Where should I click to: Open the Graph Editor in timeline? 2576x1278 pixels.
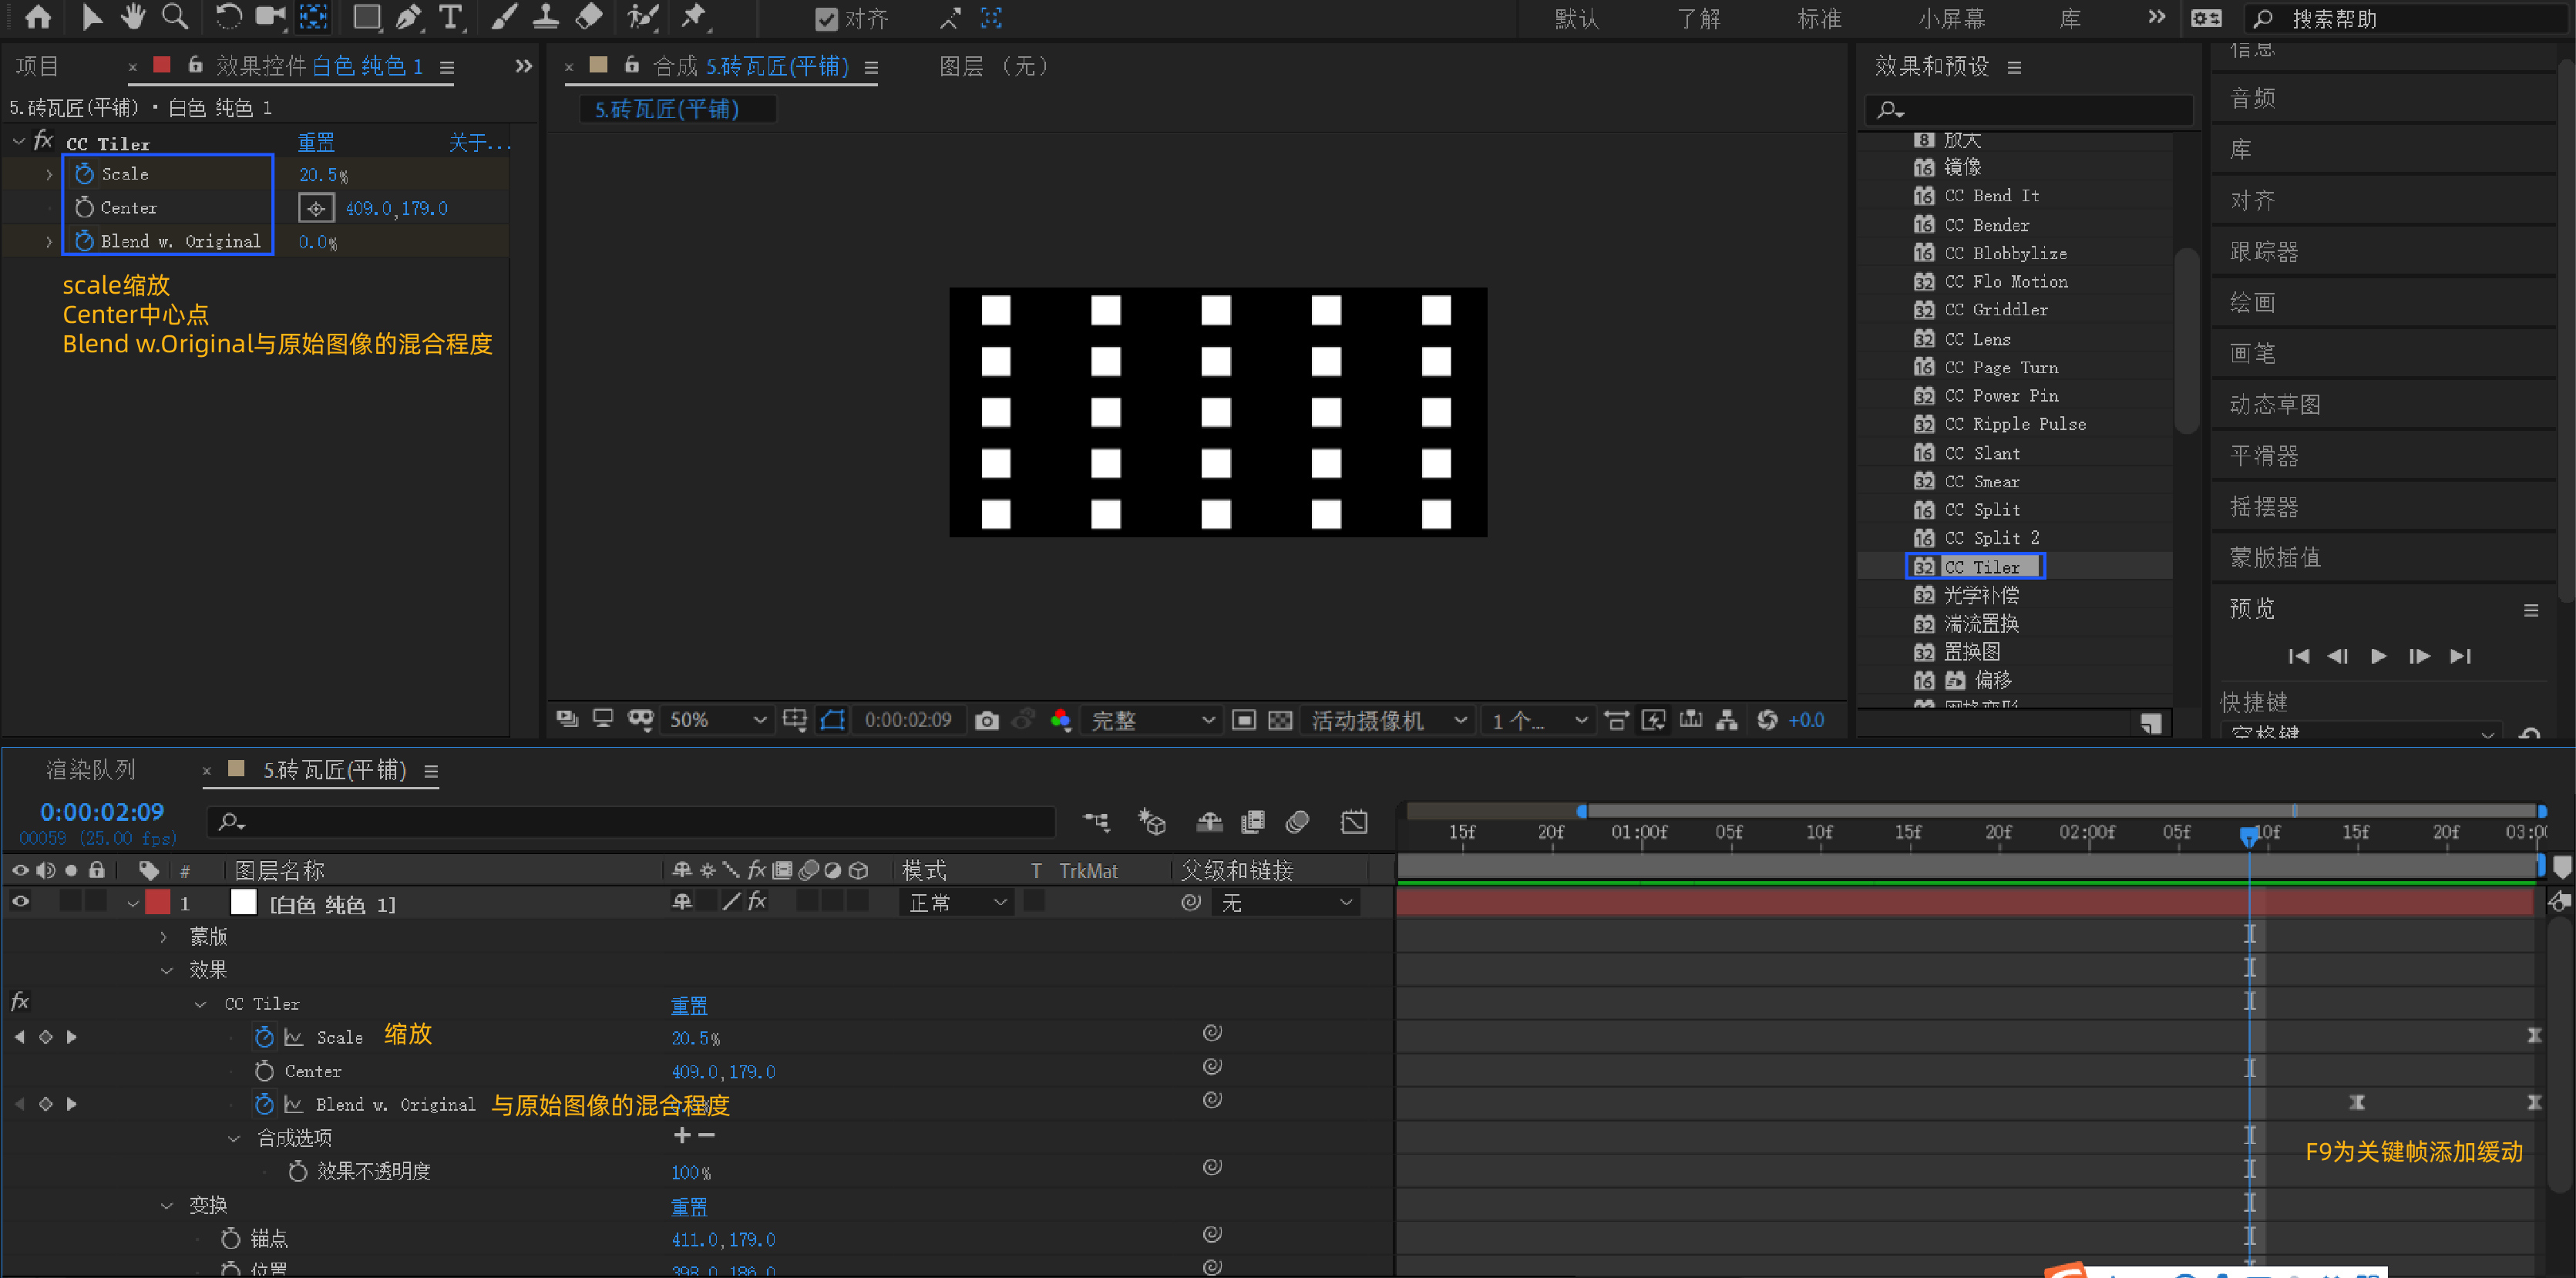pos(1354,823)
